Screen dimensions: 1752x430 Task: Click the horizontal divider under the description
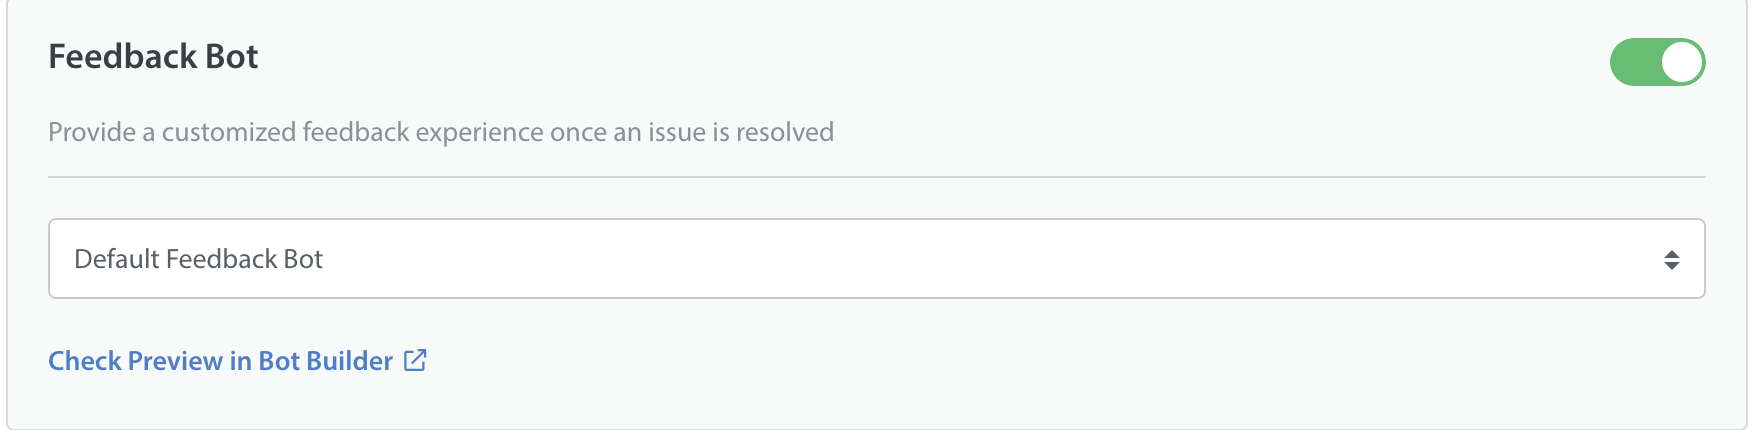pos(877,177)
